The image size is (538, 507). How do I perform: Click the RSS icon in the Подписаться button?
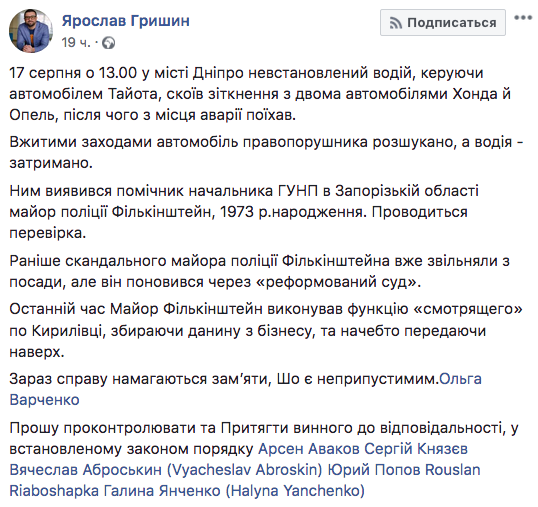click(396, 23)
